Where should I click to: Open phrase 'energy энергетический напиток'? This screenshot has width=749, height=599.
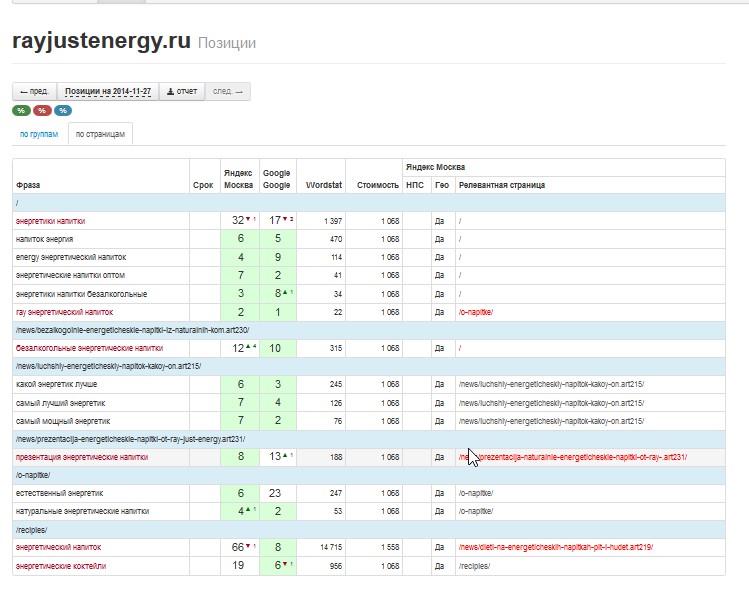[x=71, y=257]
